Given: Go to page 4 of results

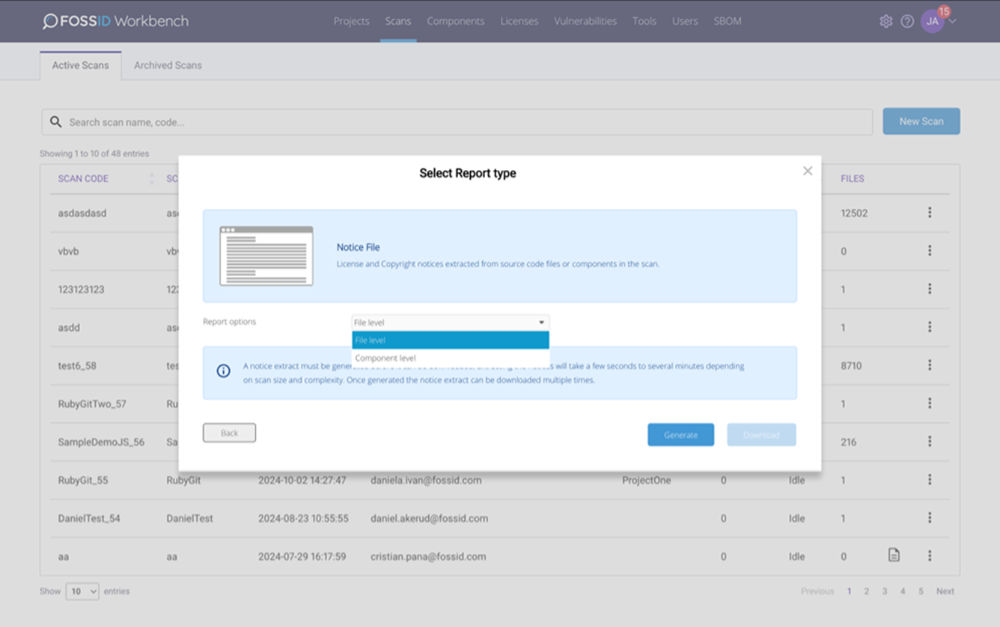Looking at the screenshot, I should pyautogui.click(x=902, y=591).
